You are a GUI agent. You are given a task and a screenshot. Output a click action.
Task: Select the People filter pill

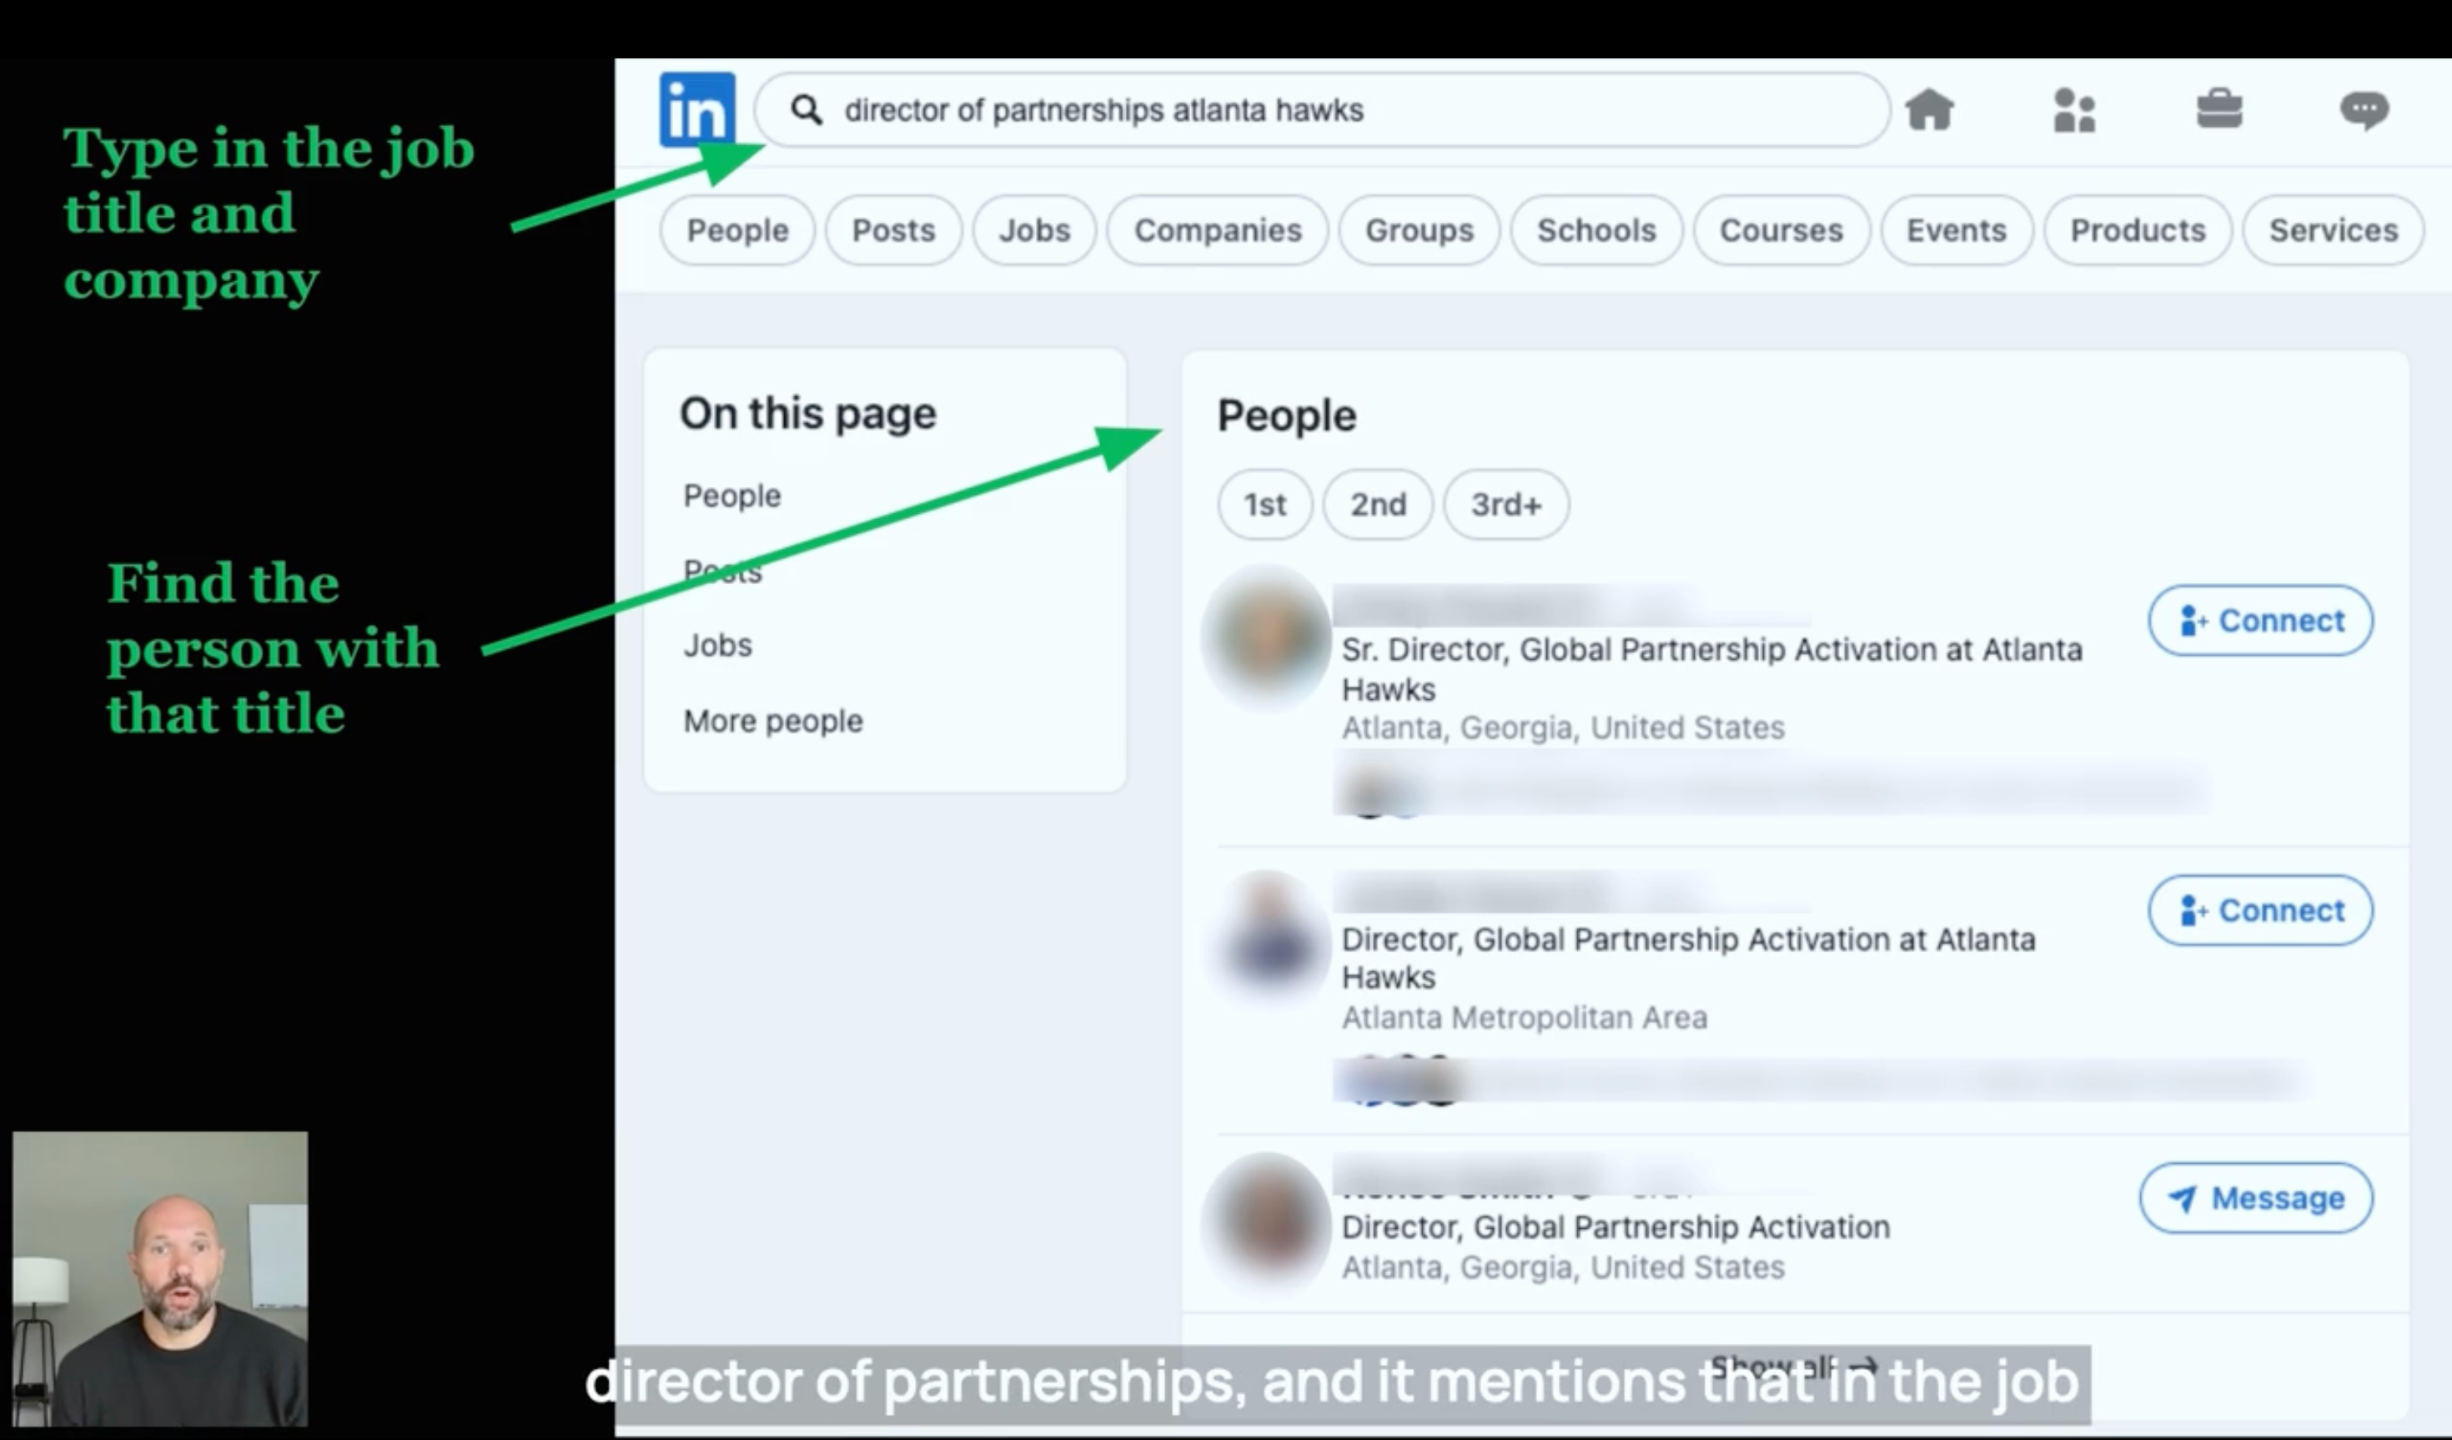point(737,230)
